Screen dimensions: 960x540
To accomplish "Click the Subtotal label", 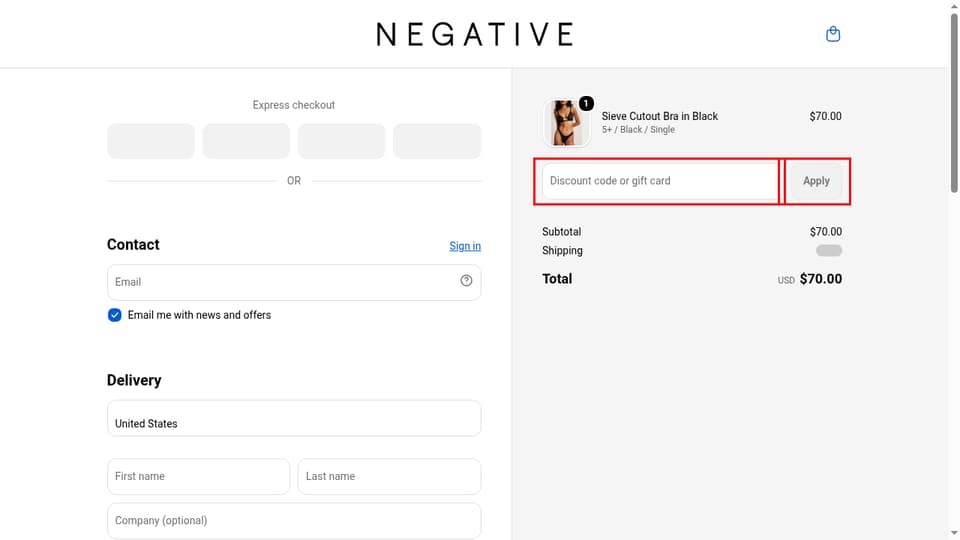I will point(561,231).
